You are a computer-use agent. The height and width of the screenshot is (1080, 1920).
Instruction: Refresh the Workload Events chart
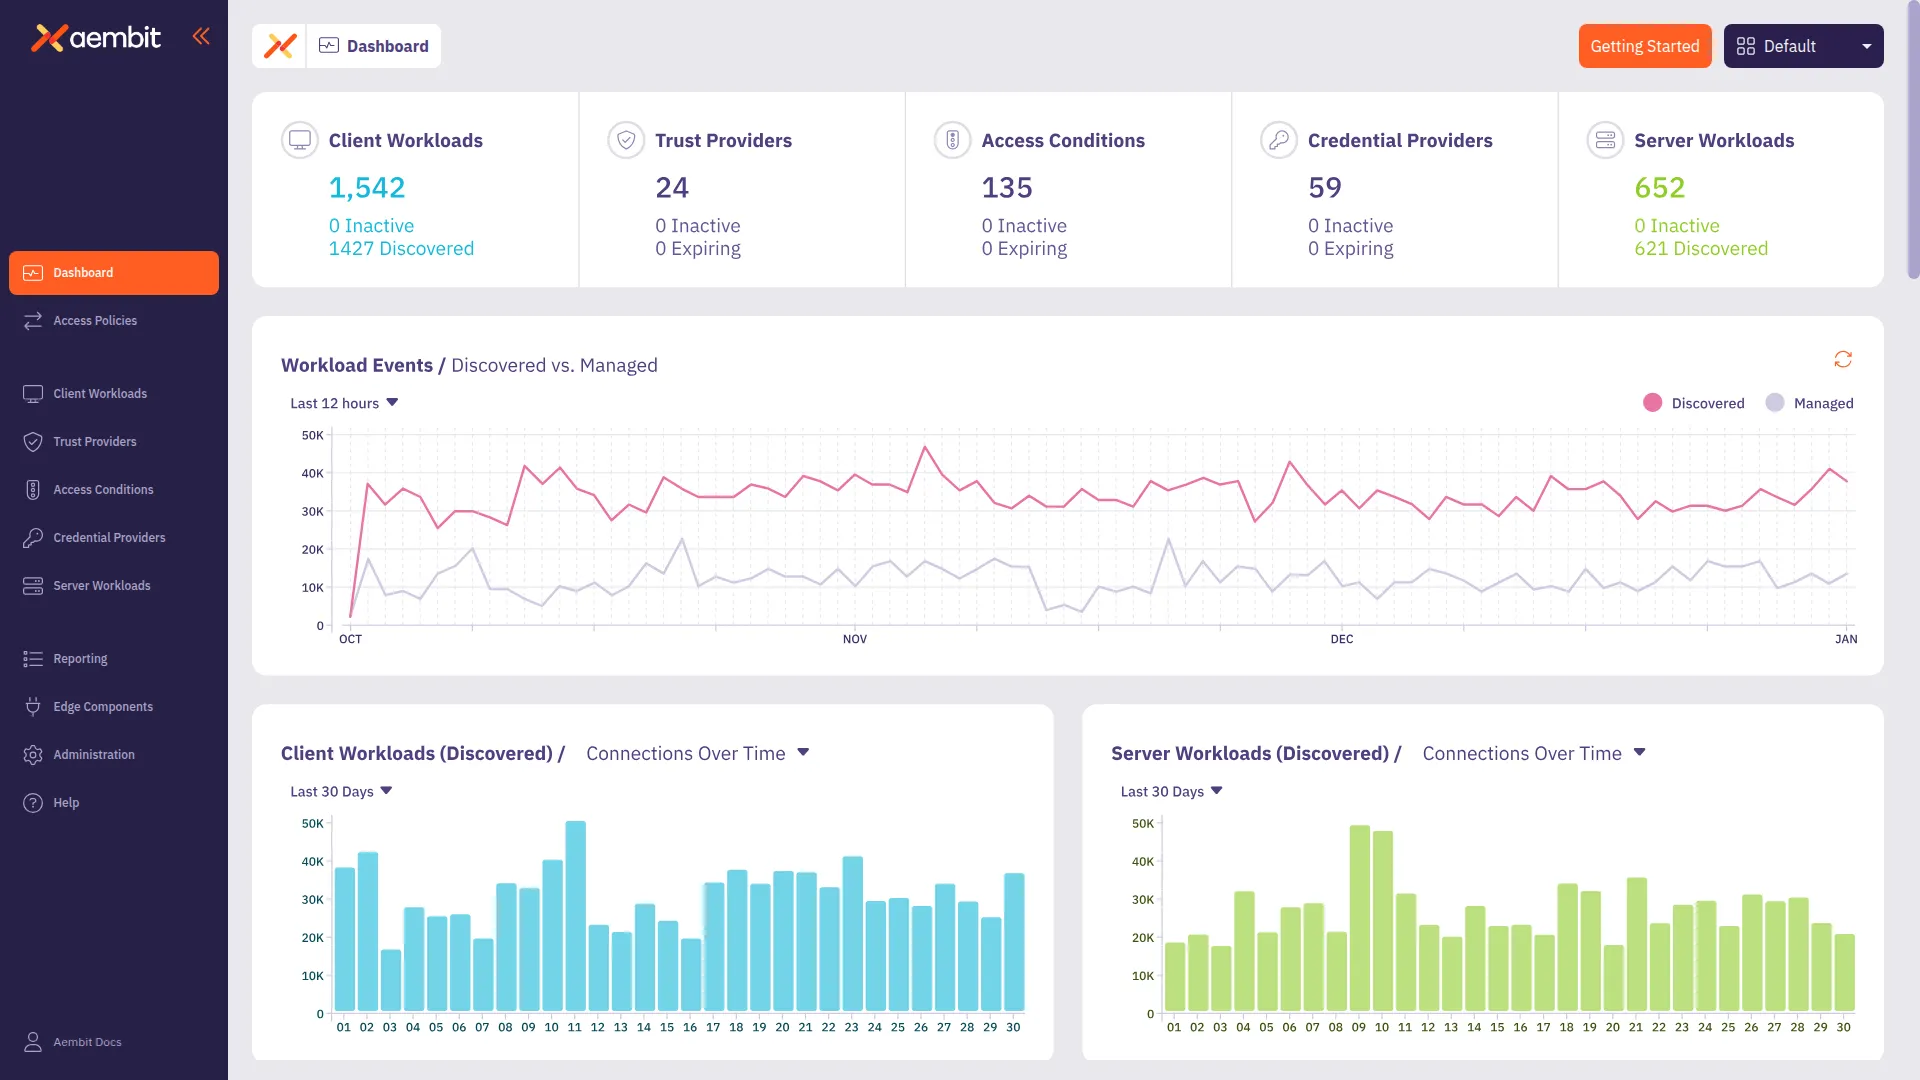[x=1844, y=359]
